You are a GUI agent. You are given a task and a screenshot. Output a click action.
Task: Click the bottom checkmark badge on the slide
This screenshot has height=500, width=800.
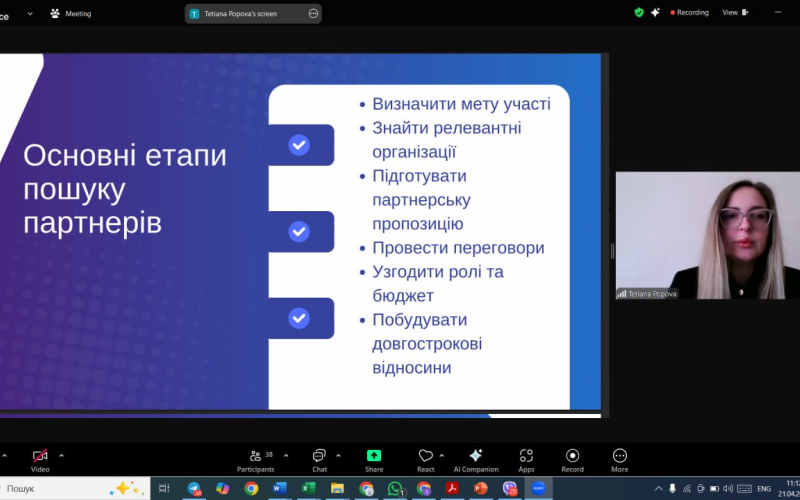(299, 318)
